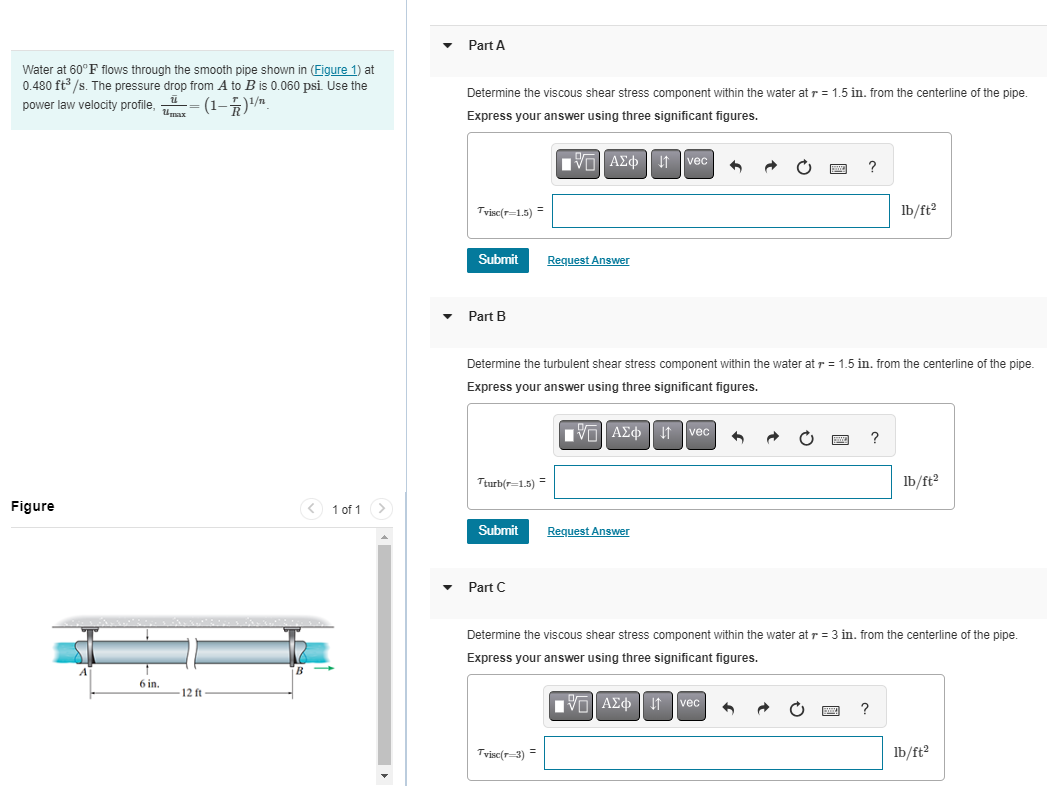1047x786 pixels.
Task: Redo edit in Part A toolbar
Action: [771, 166]
